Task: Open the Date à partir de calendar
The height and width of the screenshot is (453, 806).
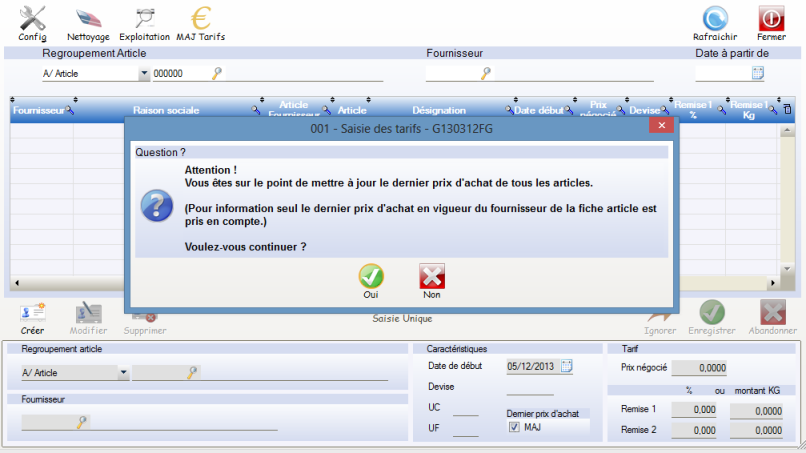Action: click(758, 73)
